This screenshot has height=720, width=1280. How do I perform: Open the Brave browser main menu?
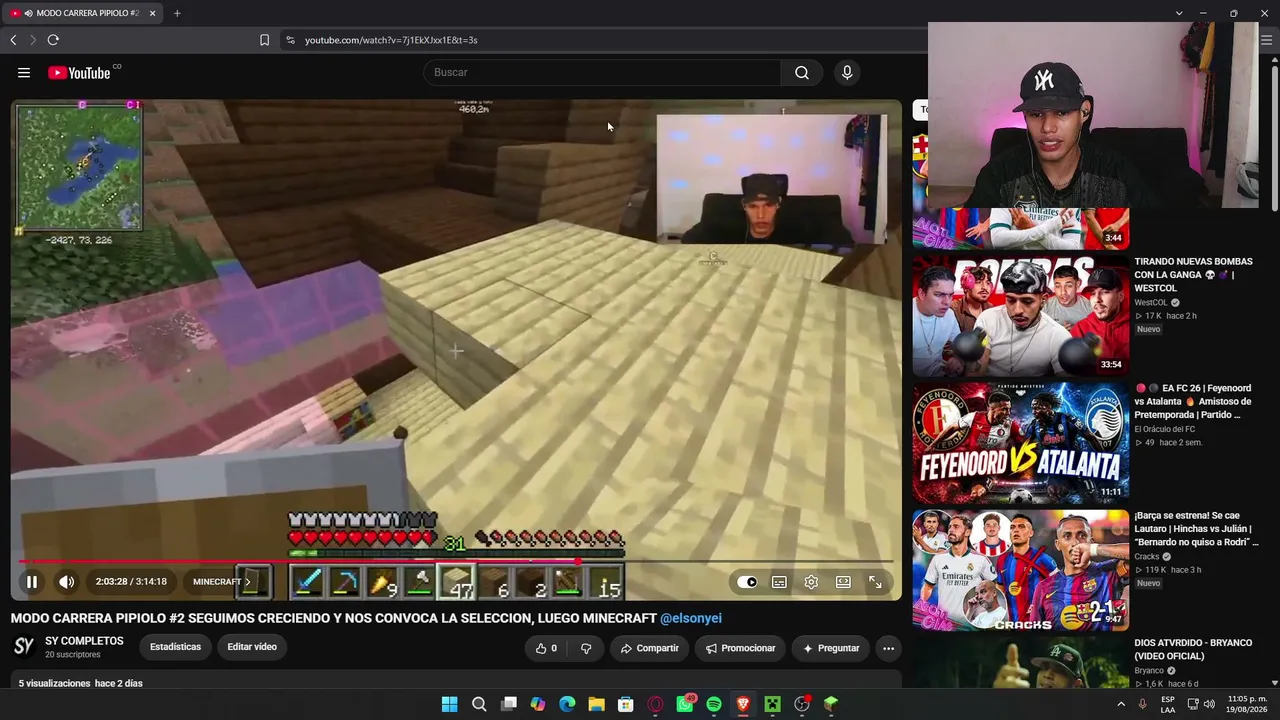click(1266, 40)
